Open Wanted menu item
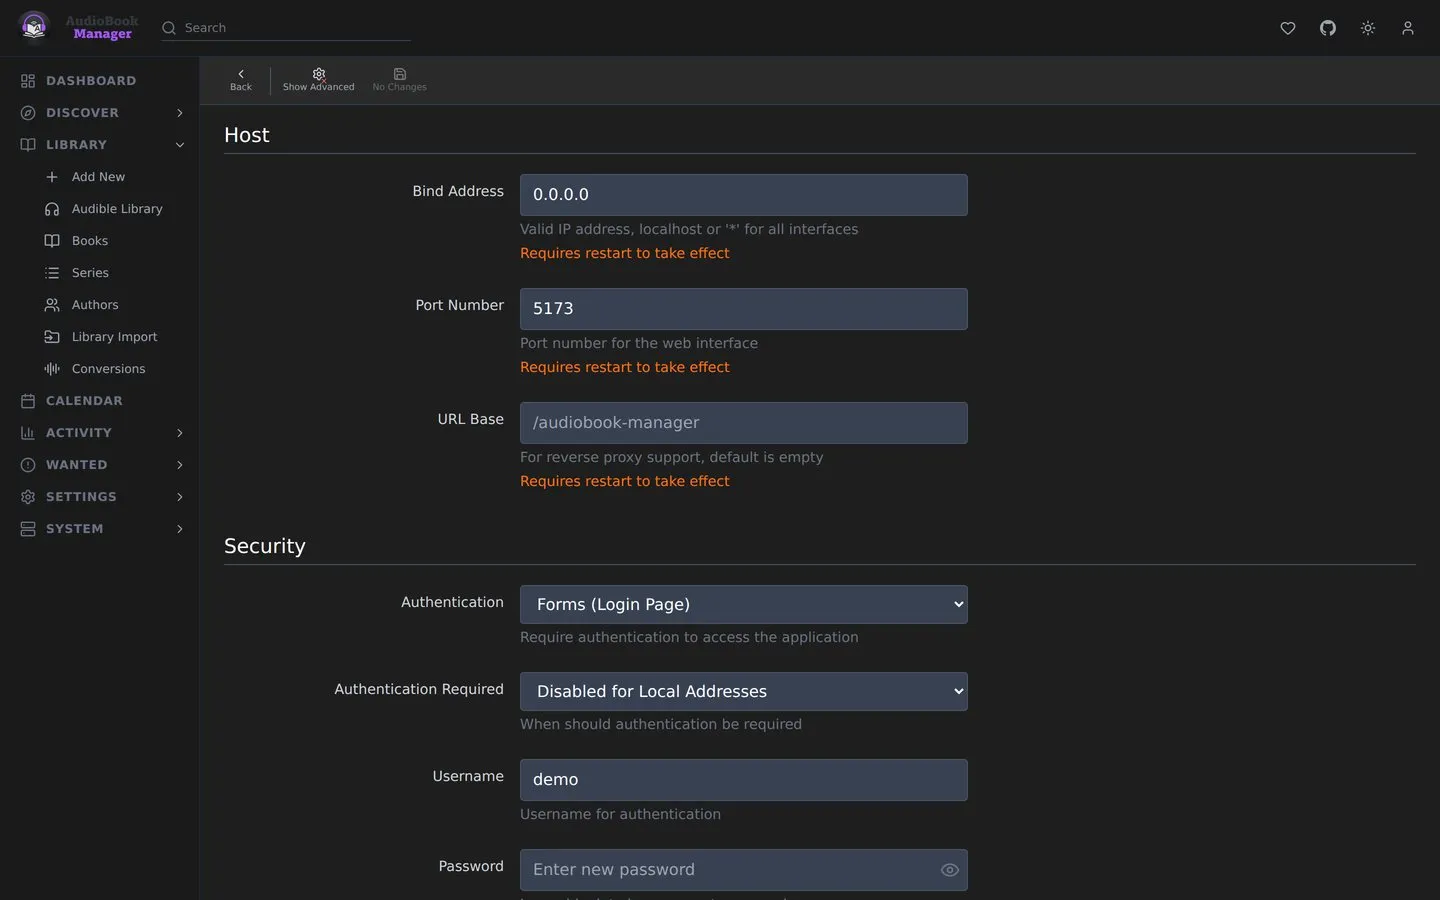Screen dimensions: 1440x900 click(x=100, y=465)
